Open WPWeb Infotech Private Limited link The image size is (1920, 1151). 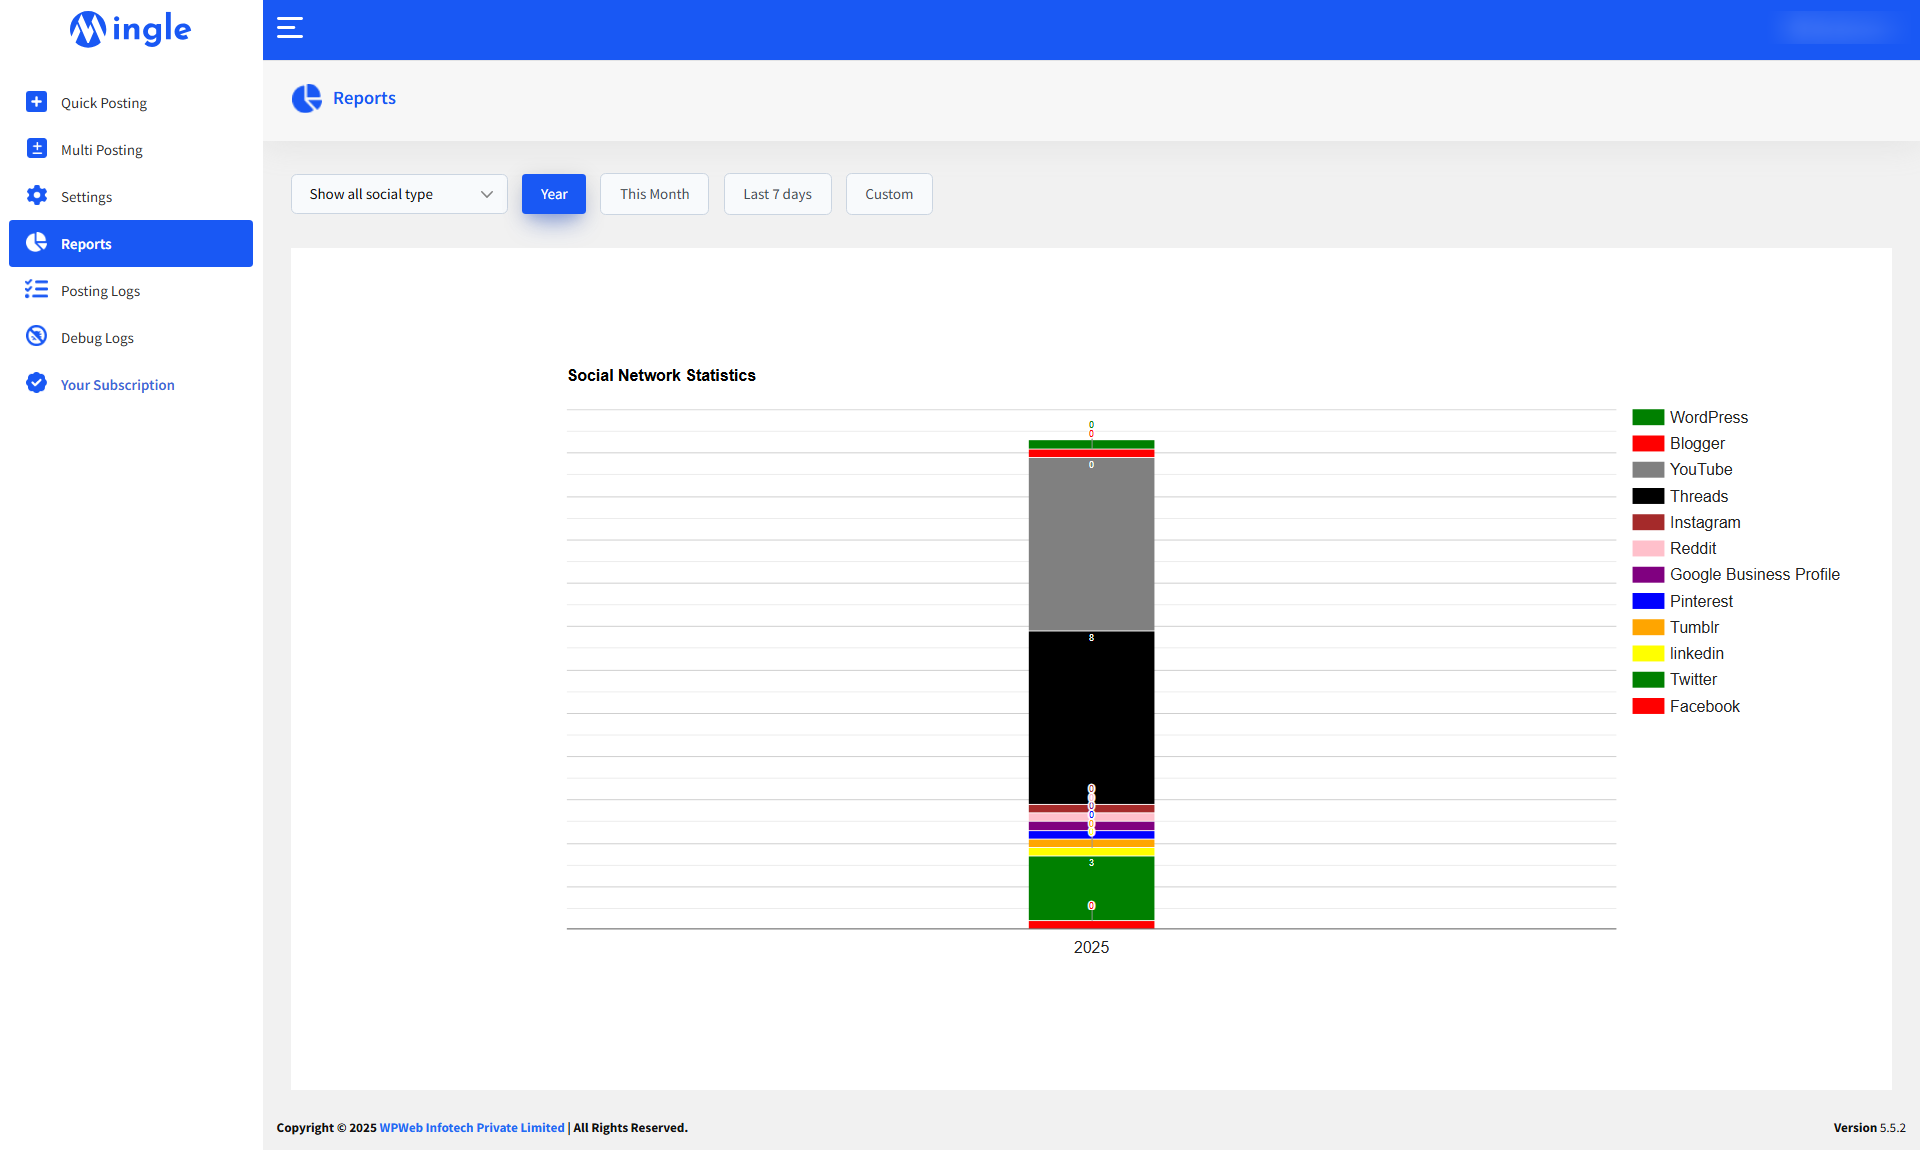point(472,1127)
